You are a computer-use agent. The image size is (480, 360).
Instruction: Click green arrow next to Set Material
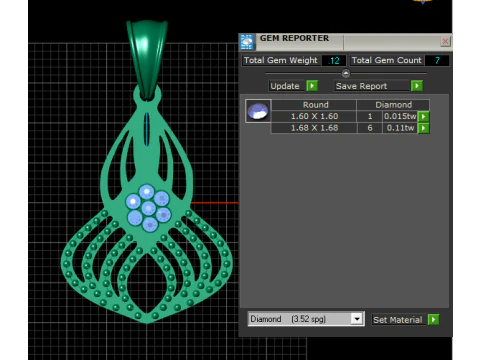pos(433,319)
